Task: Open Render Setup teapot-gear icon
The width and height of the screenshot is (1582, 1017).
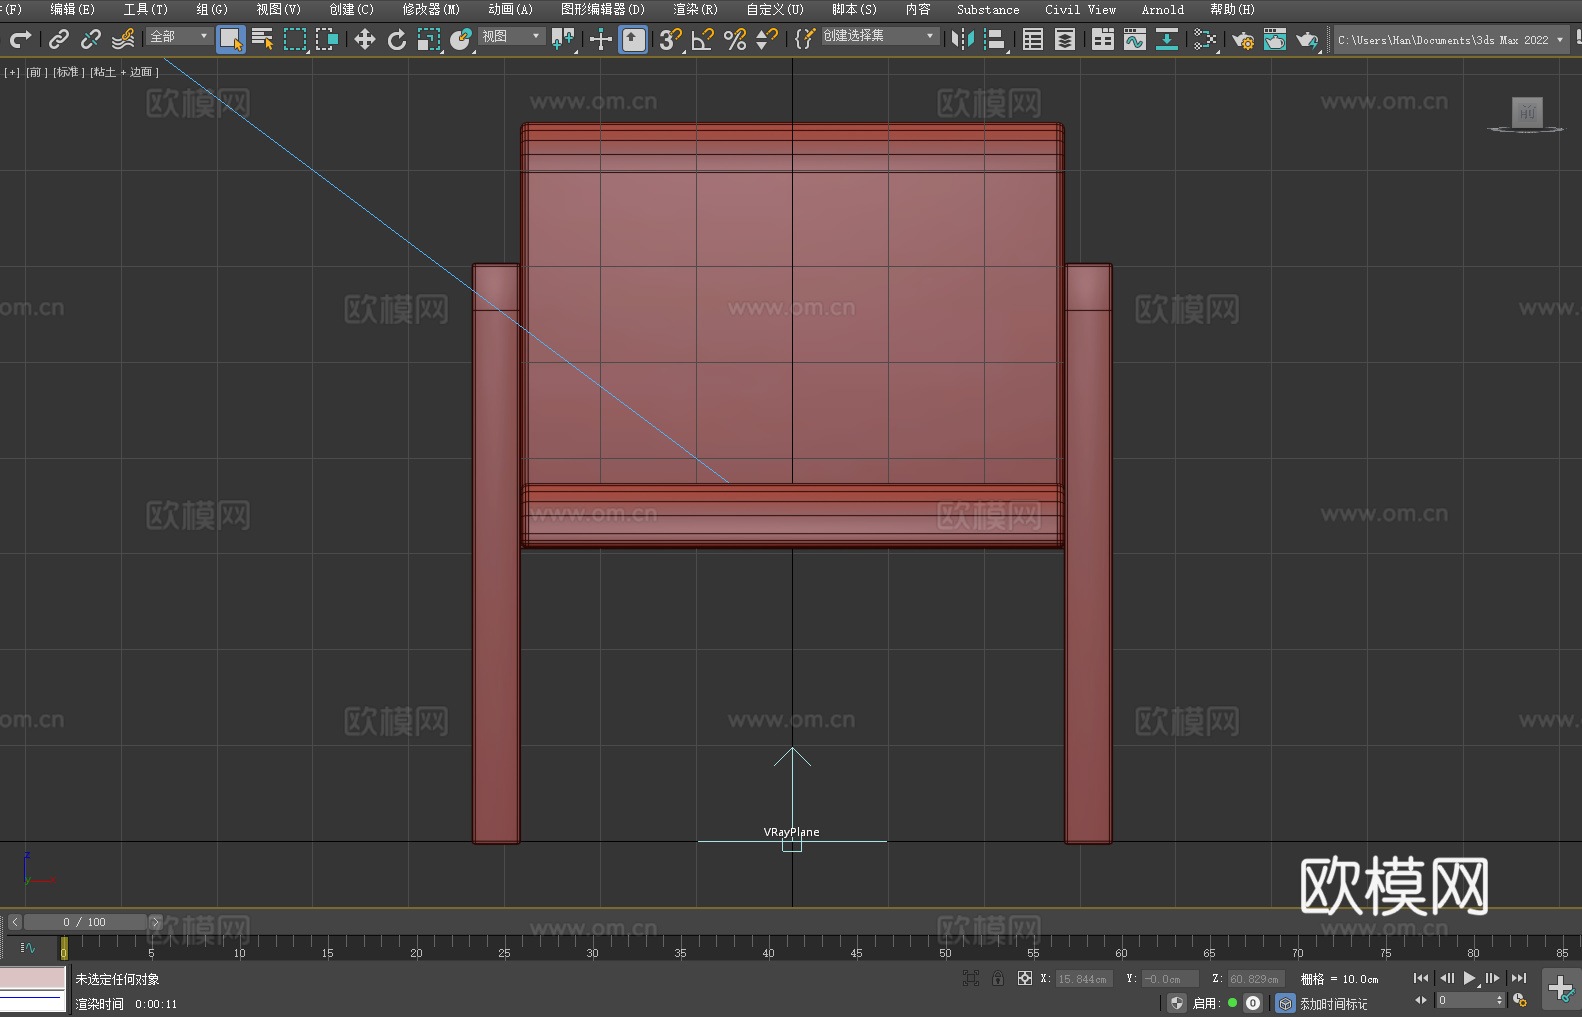Action: pos(1243,39)
